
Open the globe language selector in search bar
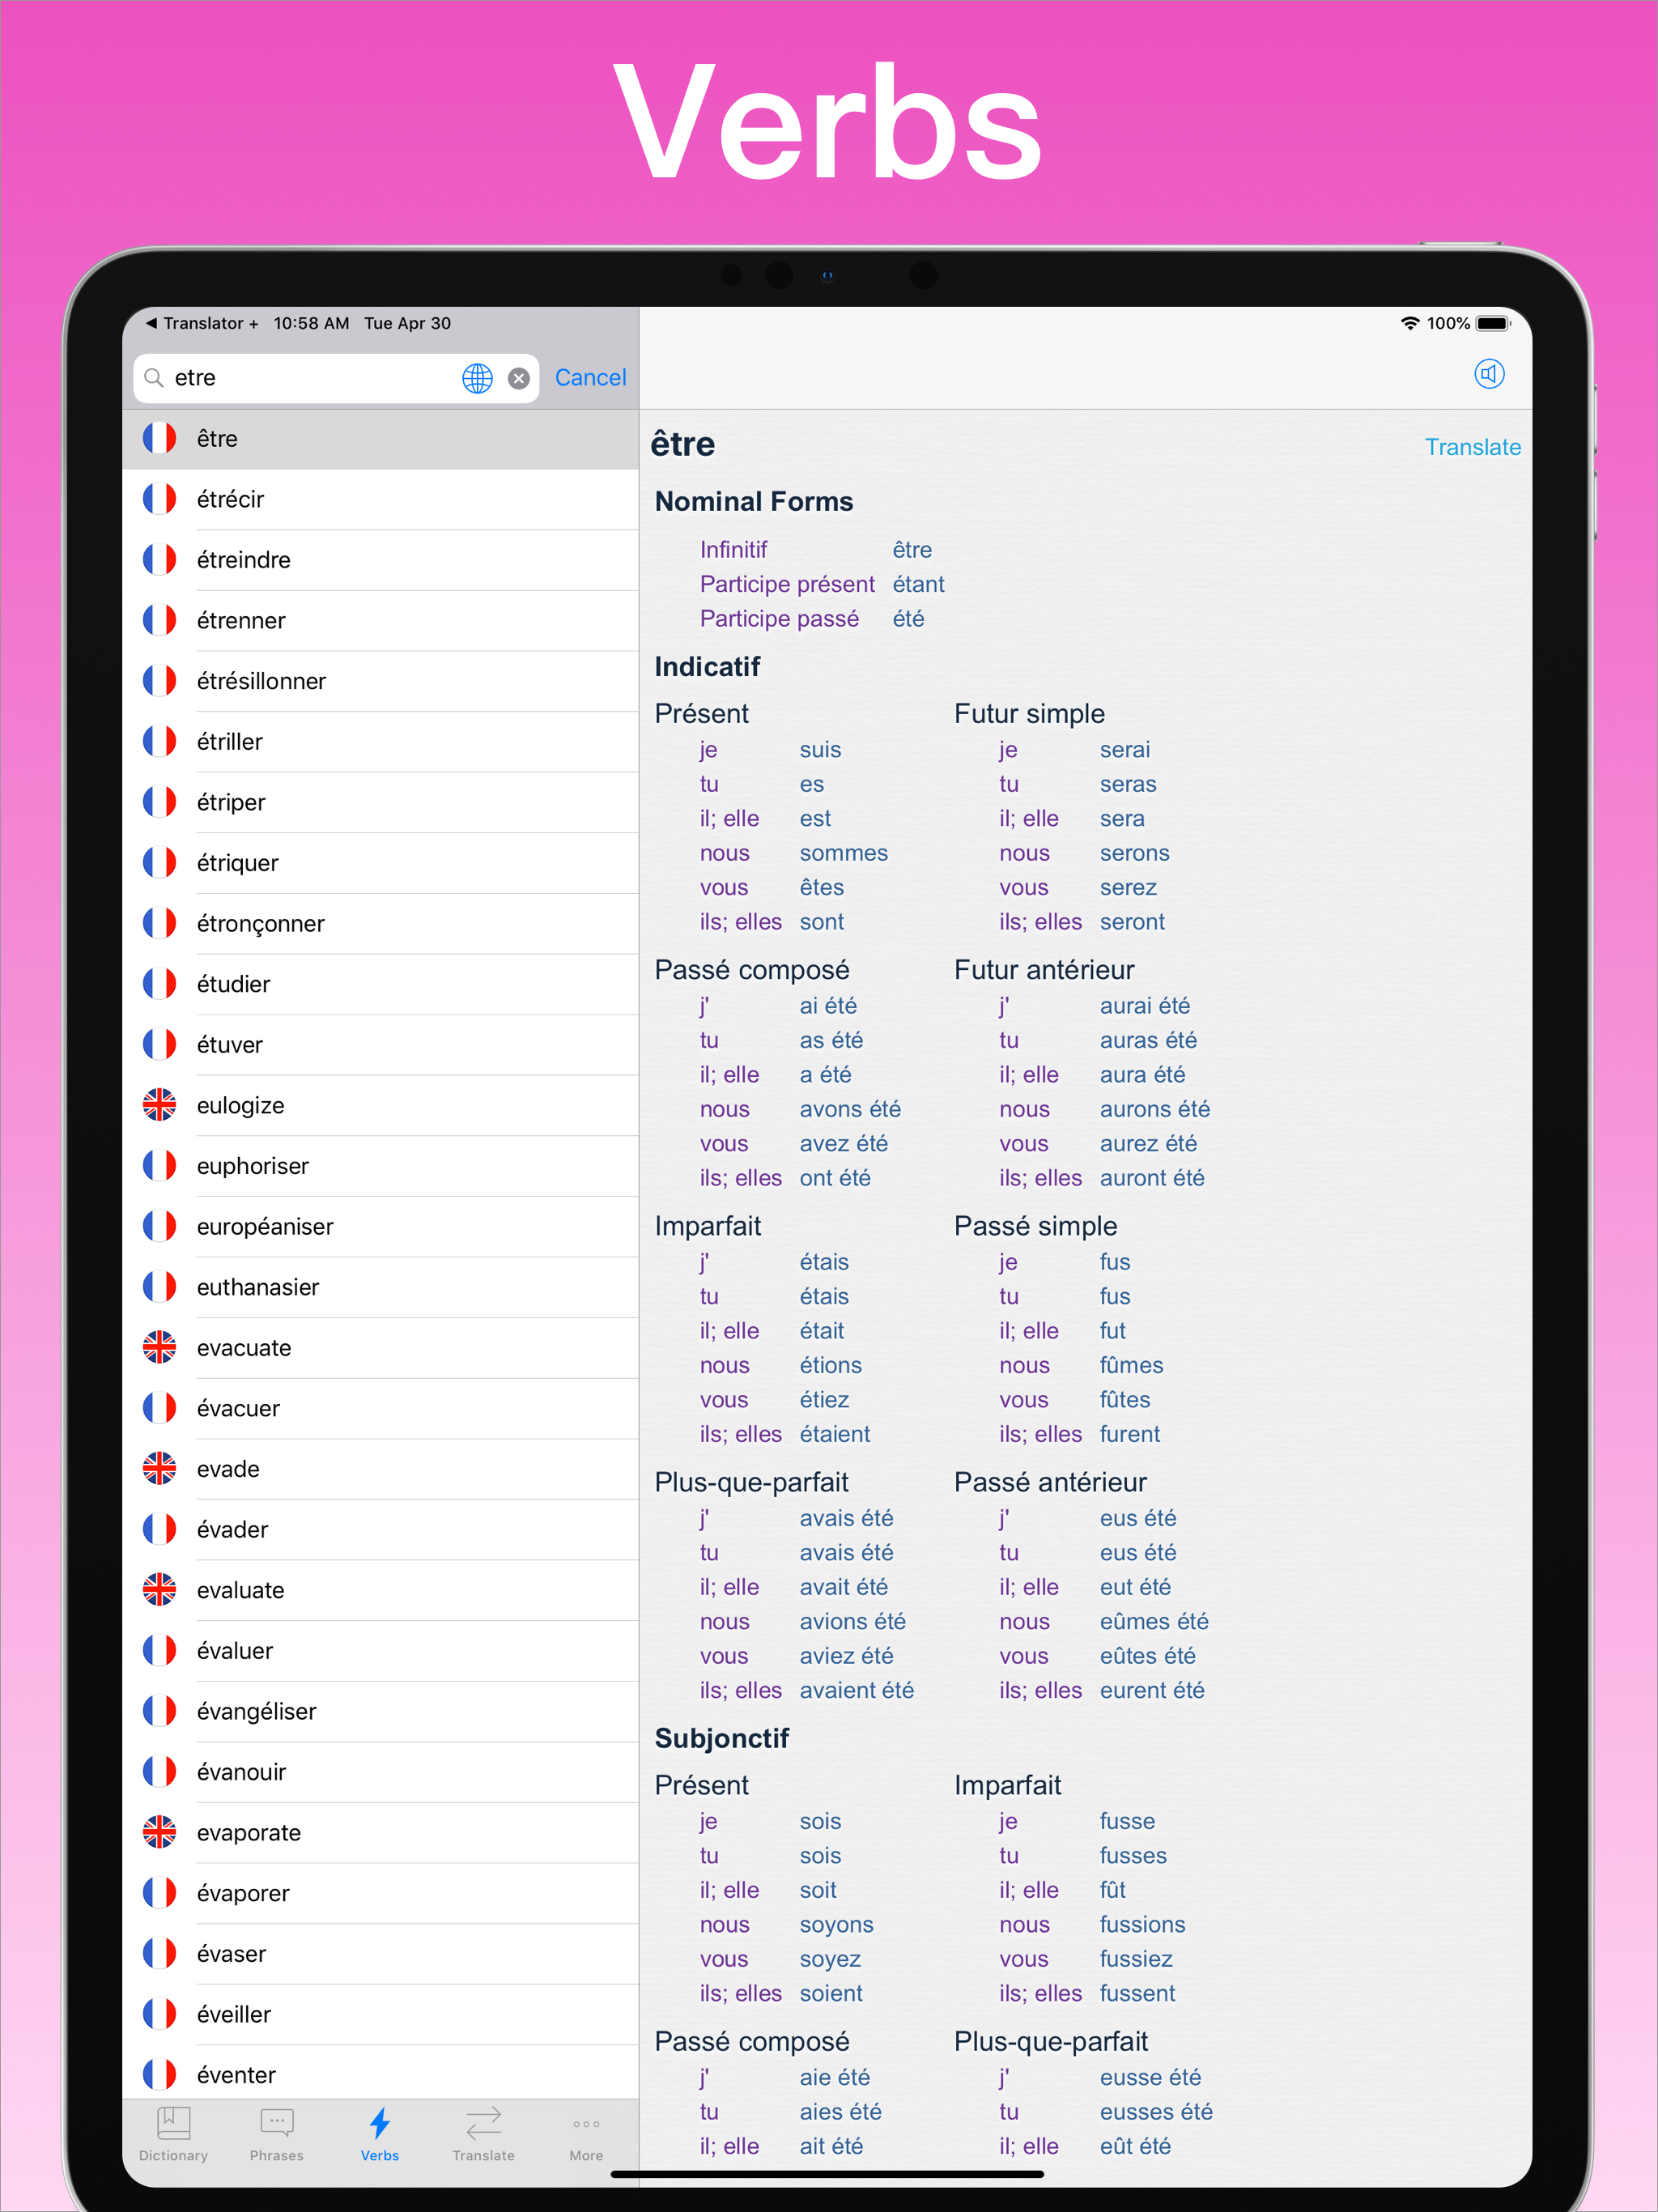pos(477,378)
